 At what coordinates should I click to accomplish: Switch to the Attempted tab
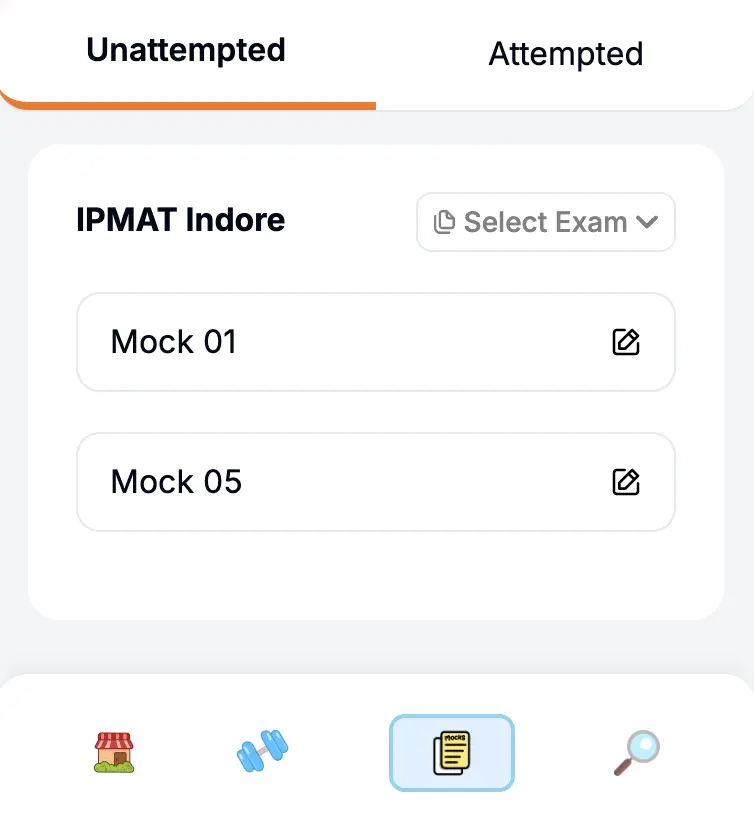(566, 54)
